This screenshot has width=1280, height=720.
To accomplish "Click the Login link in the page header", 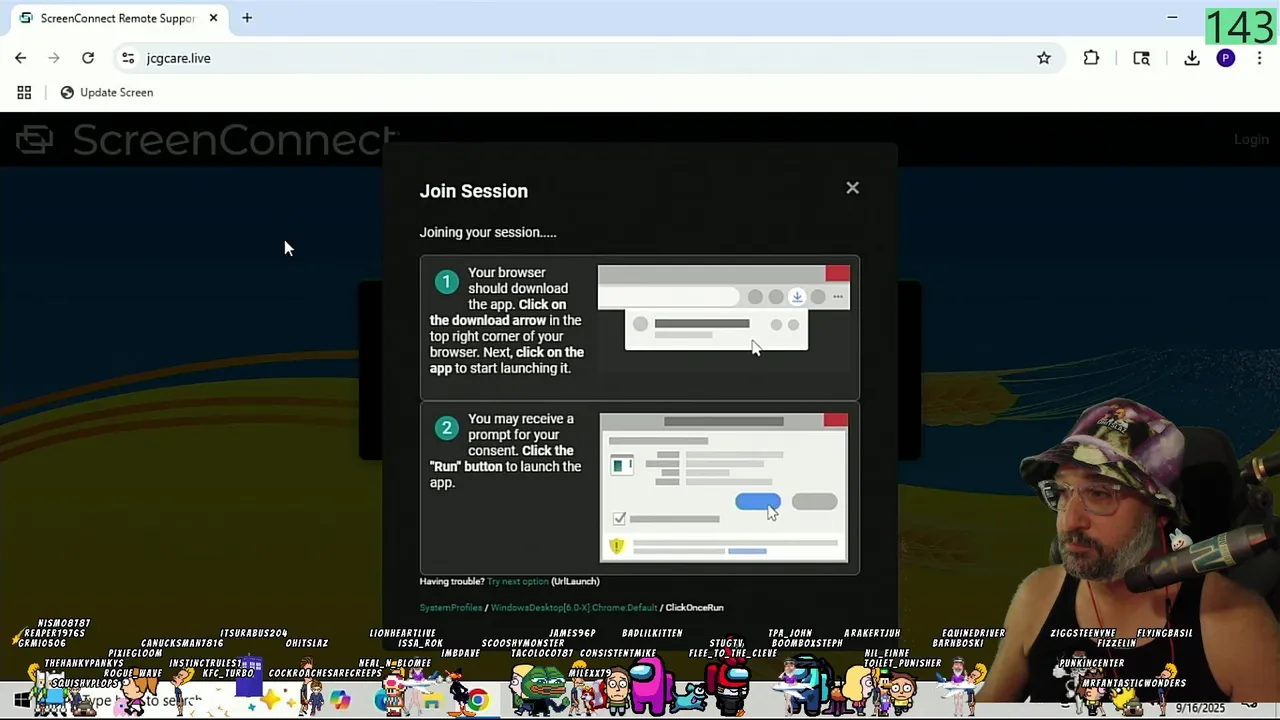I will pos(1251,139).
